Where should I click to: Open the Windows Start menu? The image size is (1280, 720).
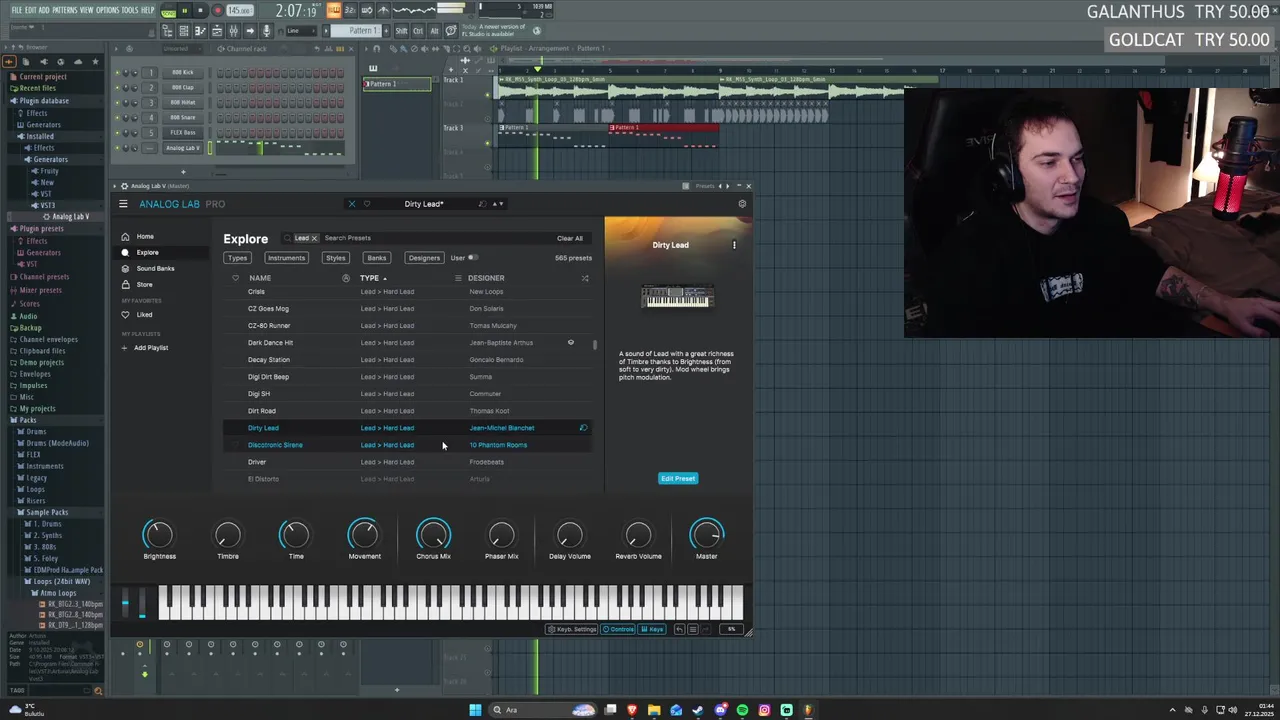coord(475,710)
